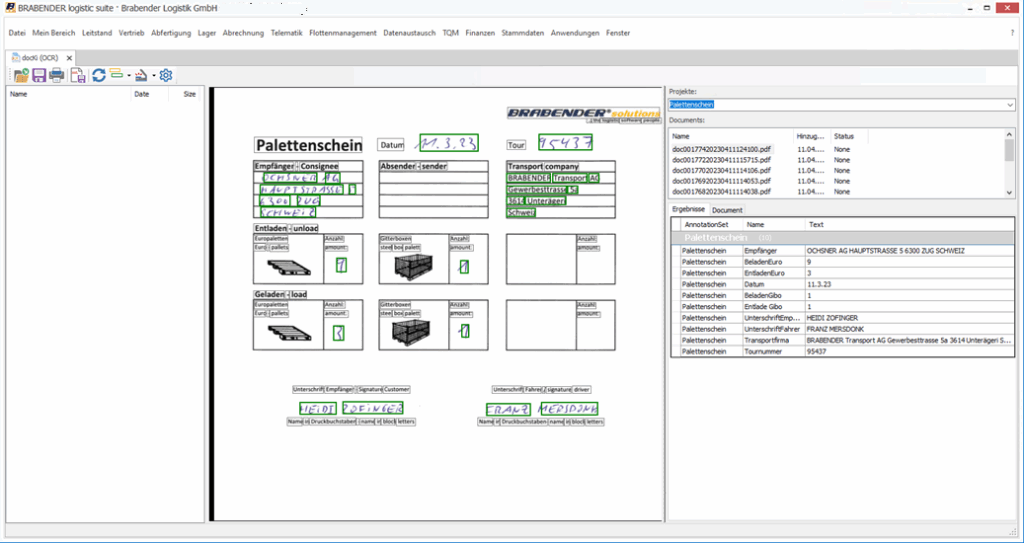Sort file list by Date column

coord(142,94)
